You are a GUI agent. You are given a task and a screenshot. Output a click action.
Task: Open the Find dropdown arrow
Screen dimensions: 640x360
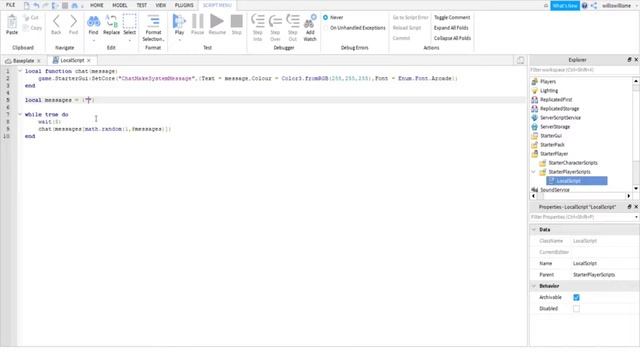(93, 40)
